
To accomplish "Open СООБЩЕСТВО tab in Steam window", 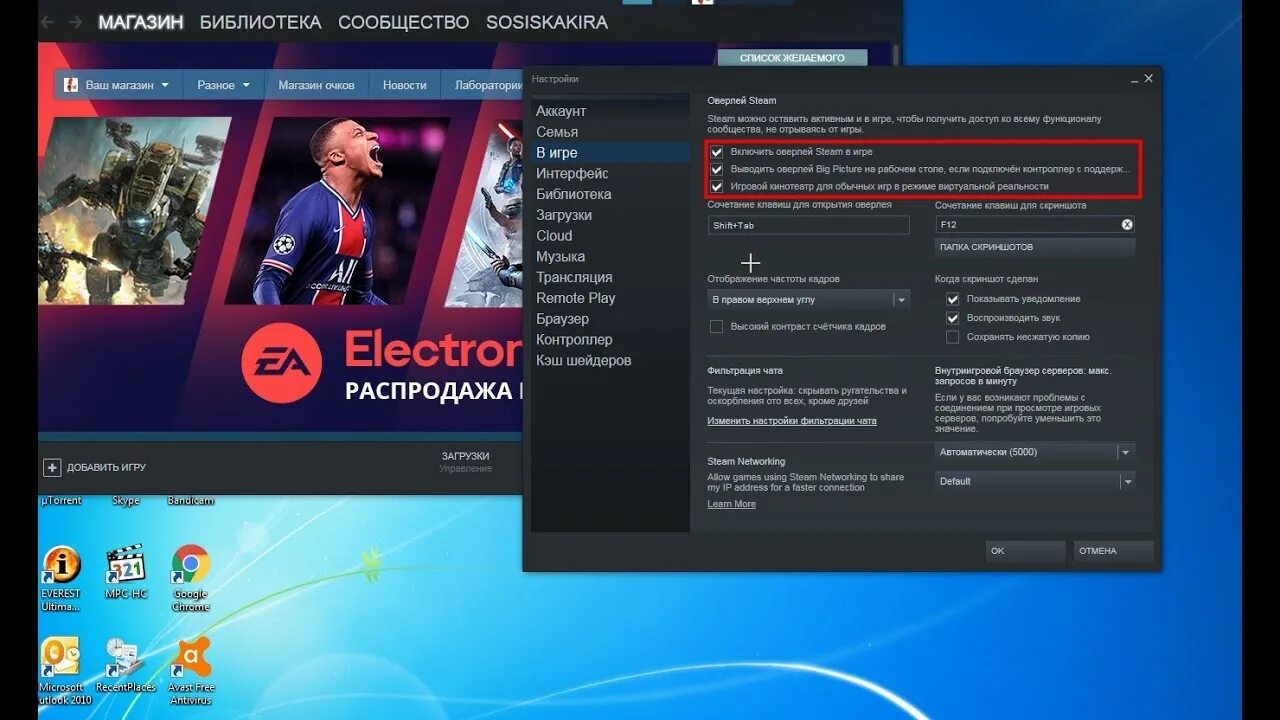I will (x=403, y=22).
